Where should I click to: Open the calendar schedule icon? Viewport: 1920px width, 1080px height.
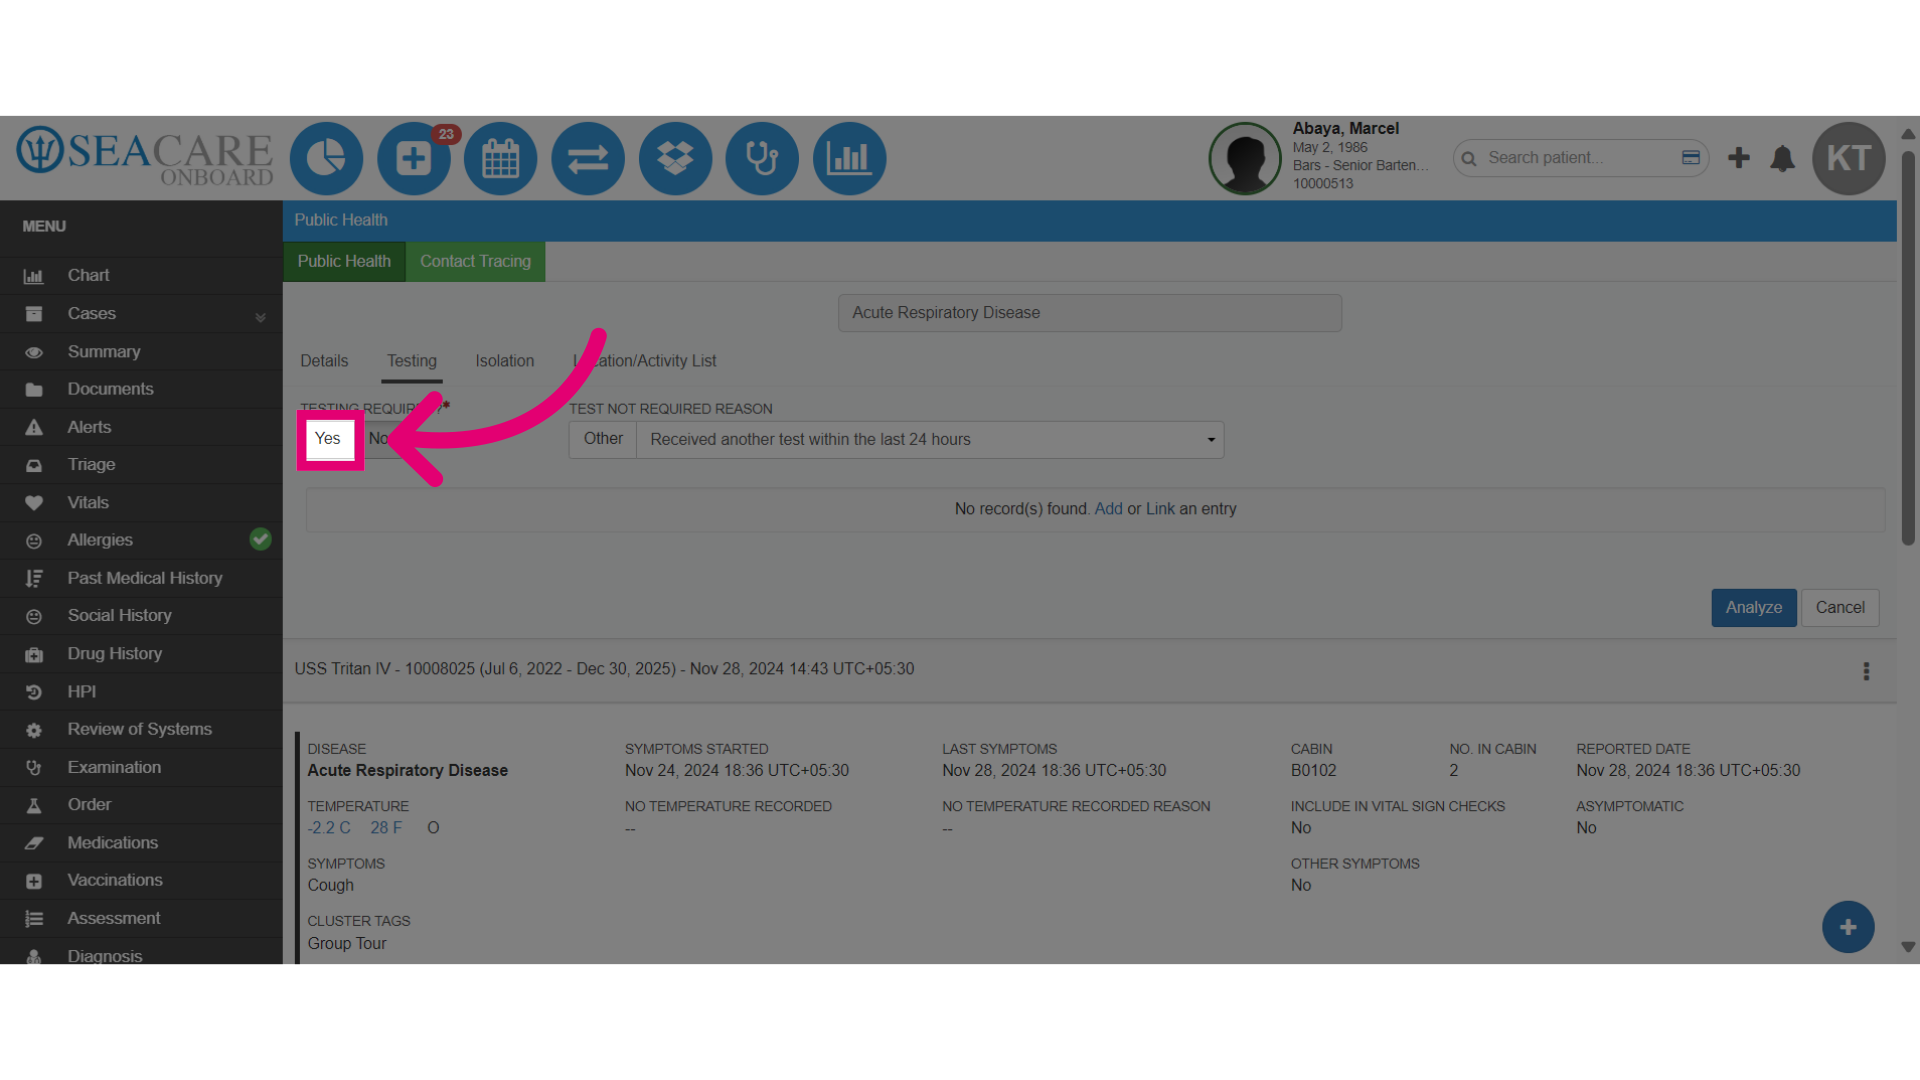tap(501, 158)
